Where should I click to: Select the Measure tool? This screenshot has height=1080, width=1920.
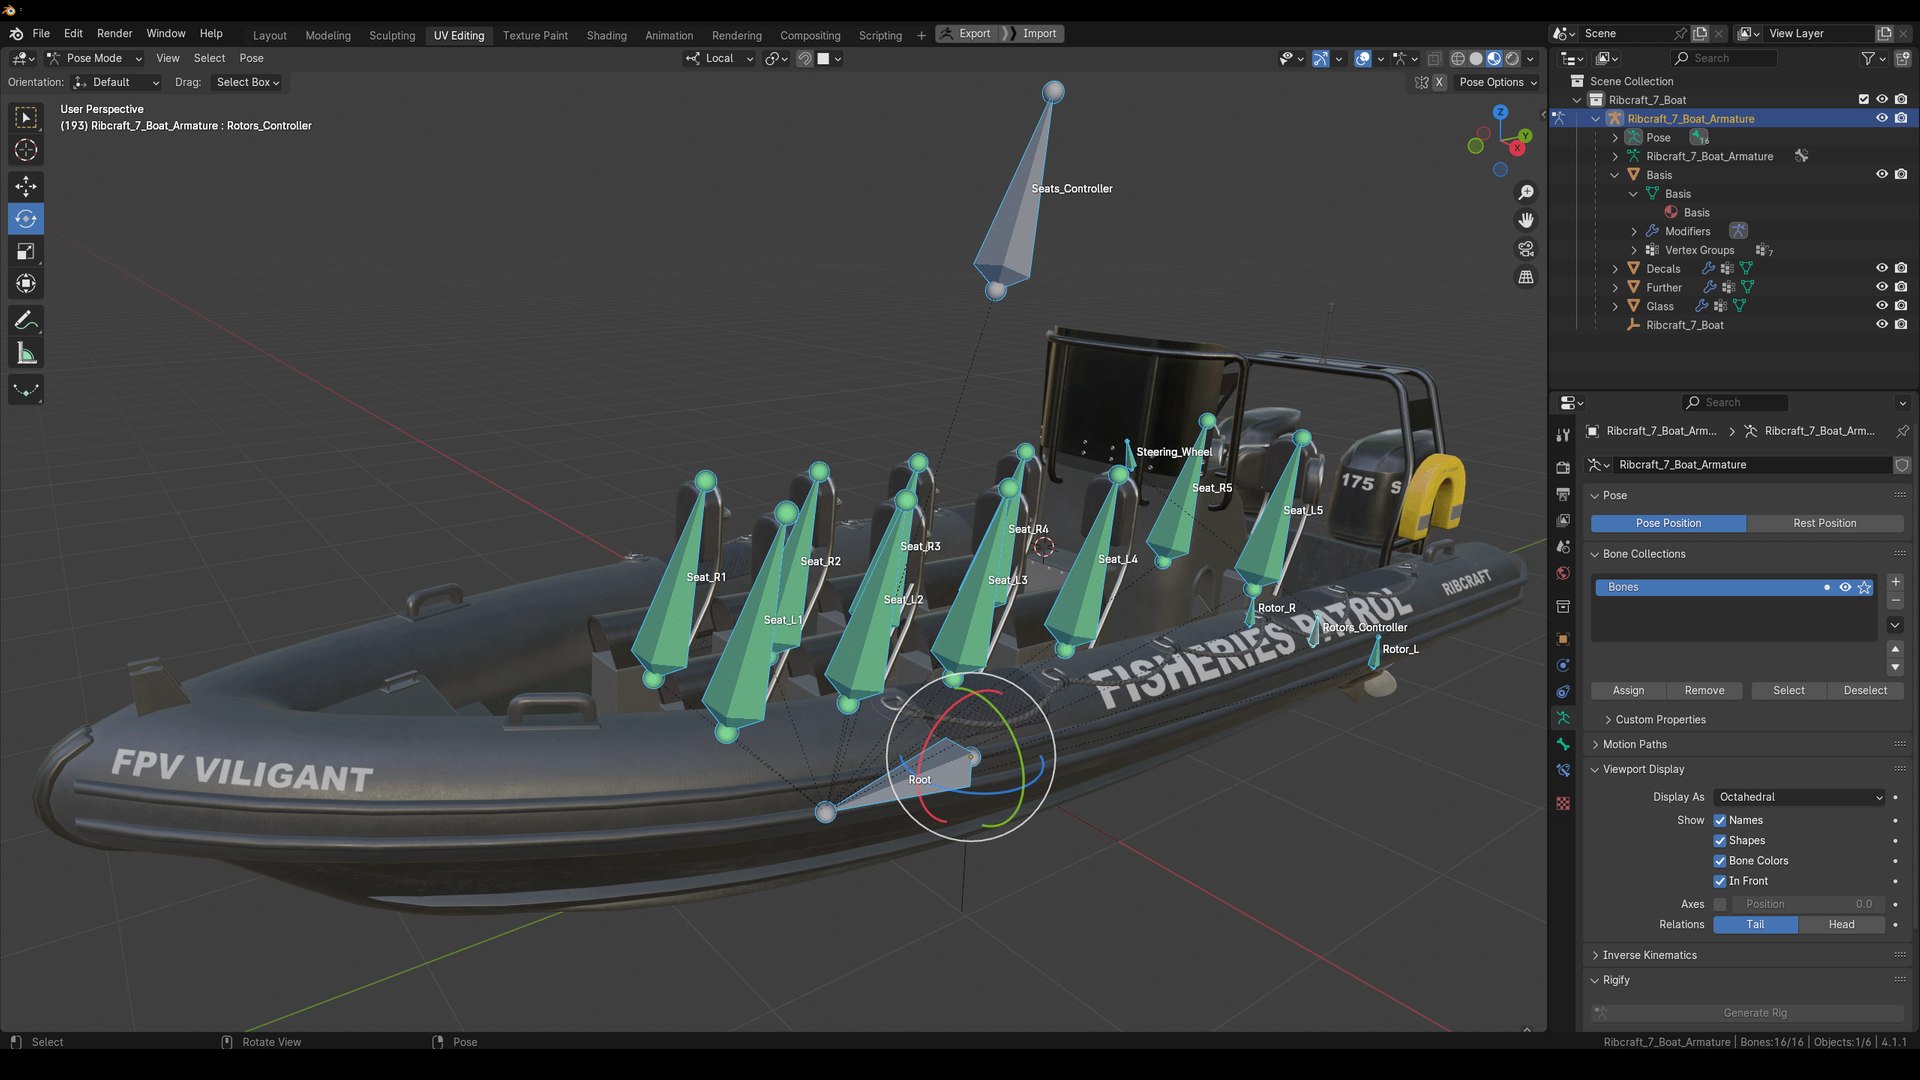pyautogui.click(x=26, y=354)
